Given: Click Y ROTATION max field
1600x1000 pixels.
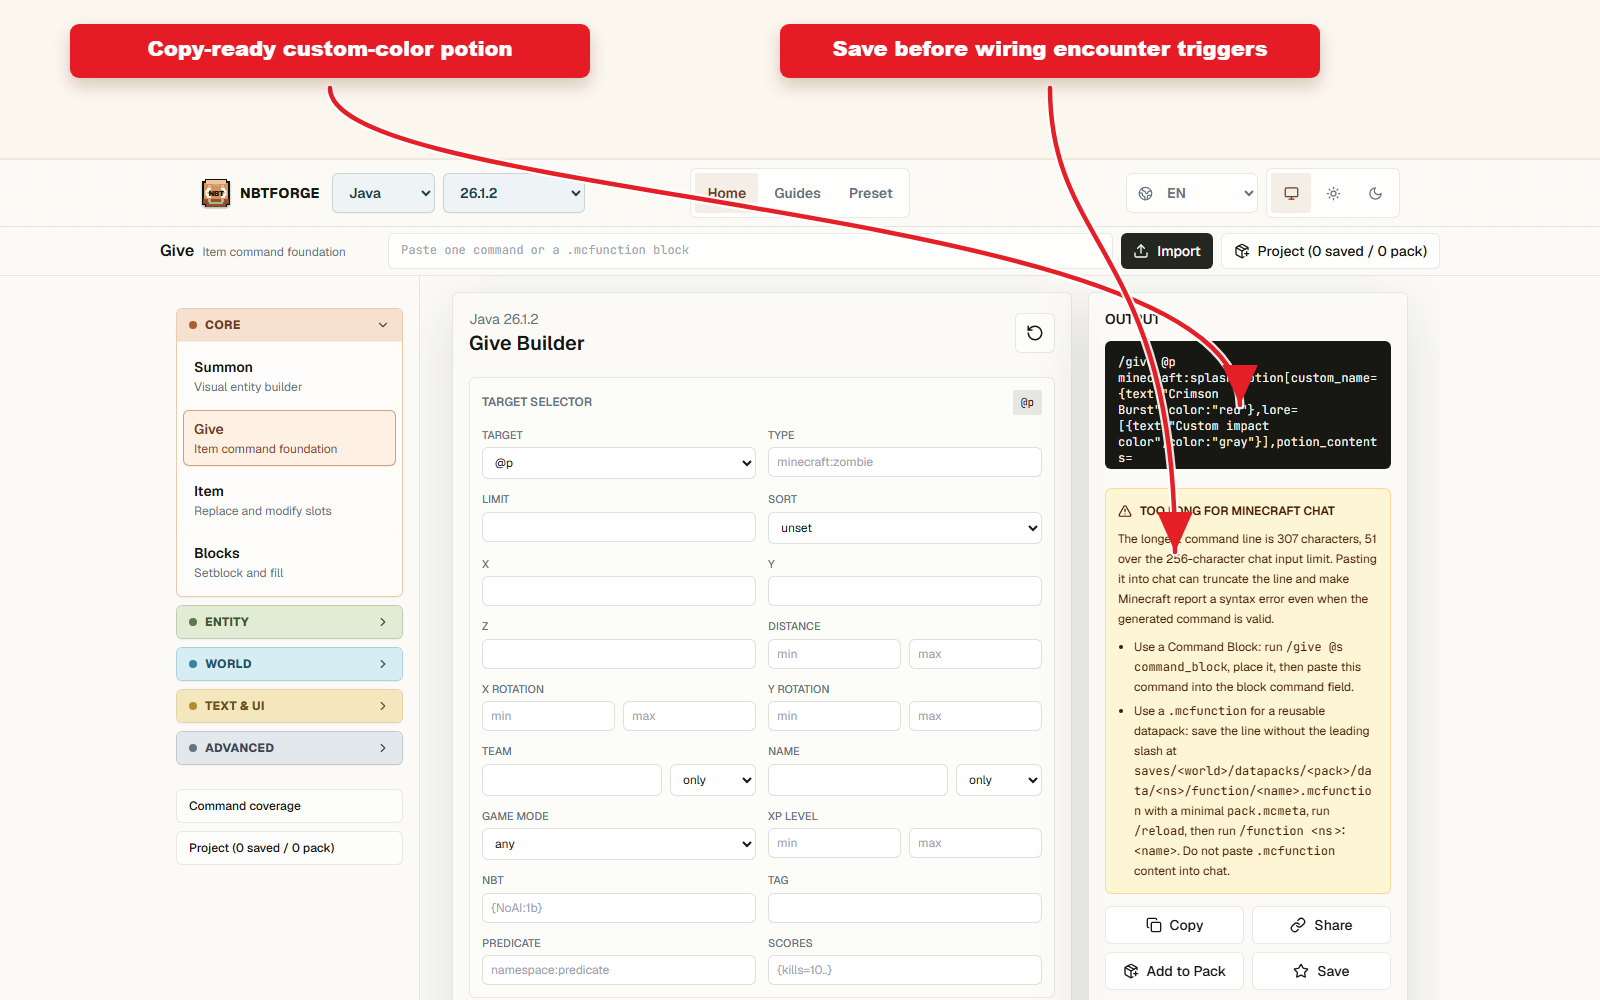Looking at the screenshot, I should (975, 716).
